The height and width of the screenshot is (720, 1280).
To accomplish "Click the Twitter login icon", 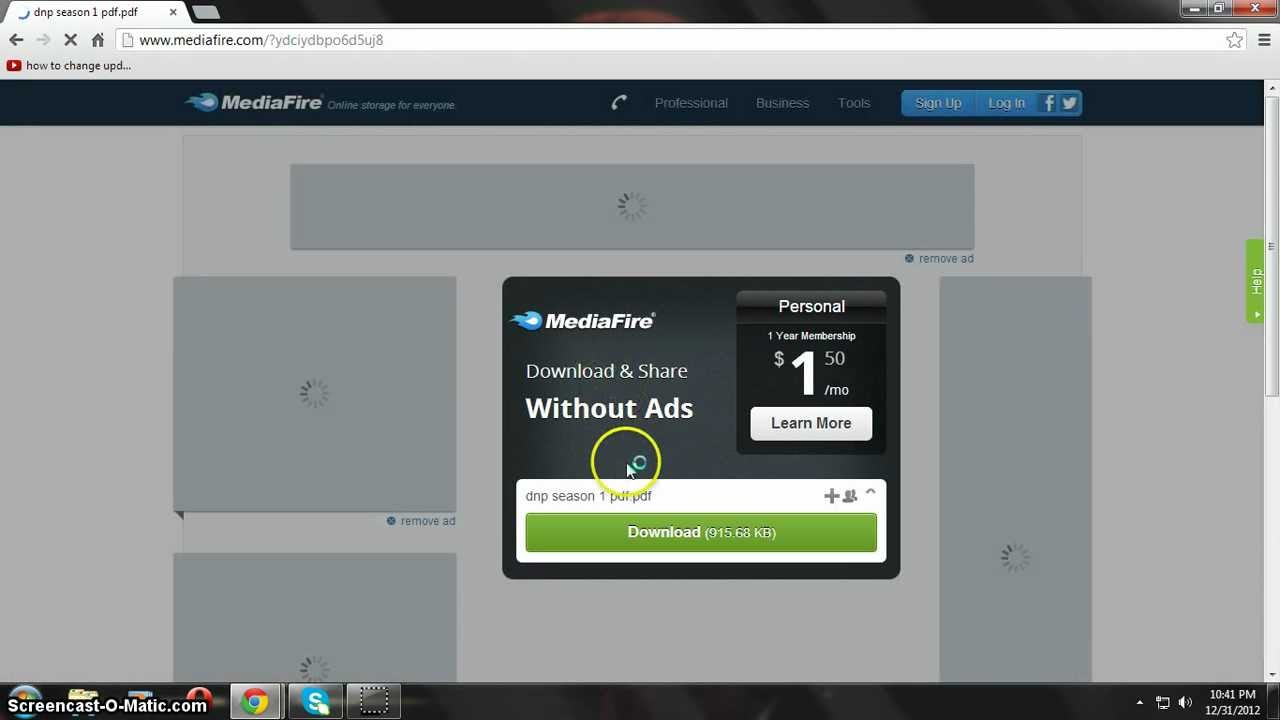I will click(x=1070, y=103).
